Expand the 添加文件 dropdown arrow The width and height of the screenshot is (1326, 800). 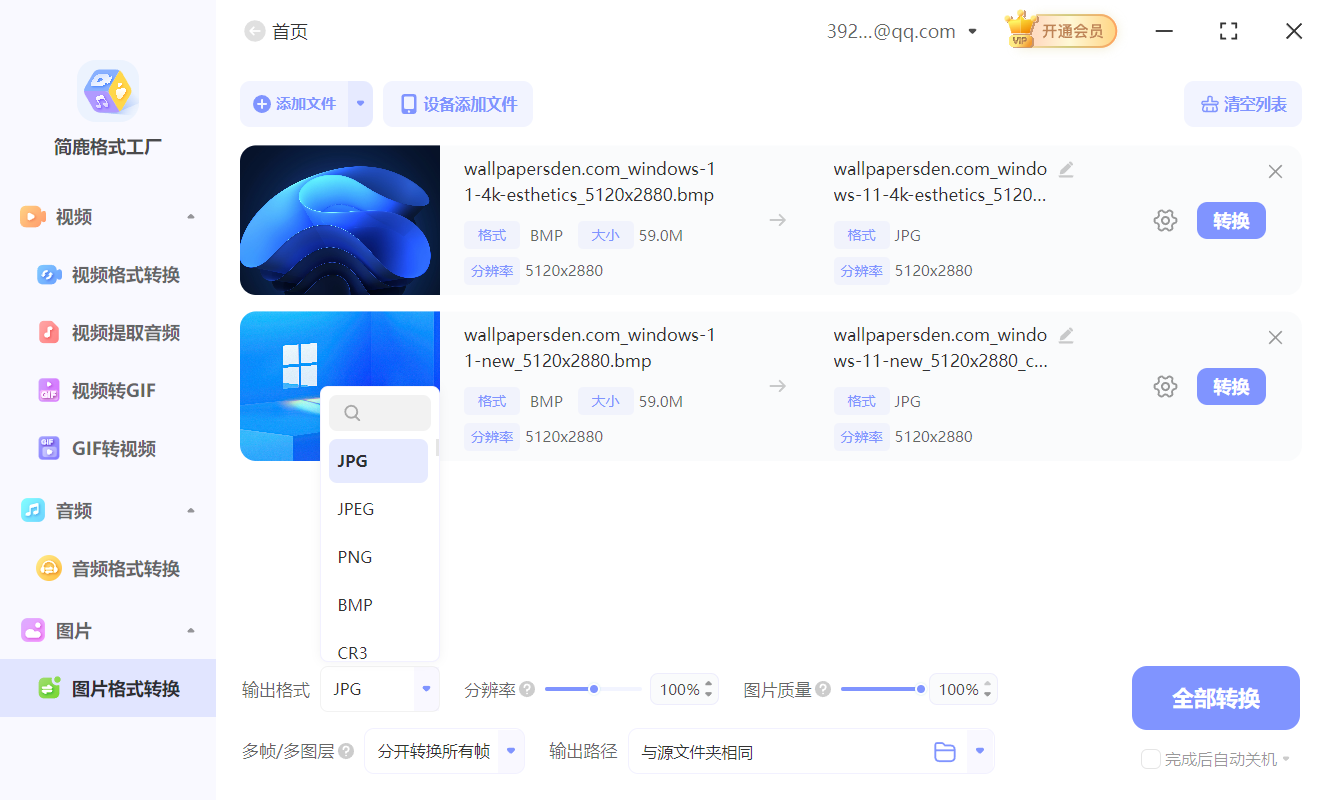[x=360, y=104]
